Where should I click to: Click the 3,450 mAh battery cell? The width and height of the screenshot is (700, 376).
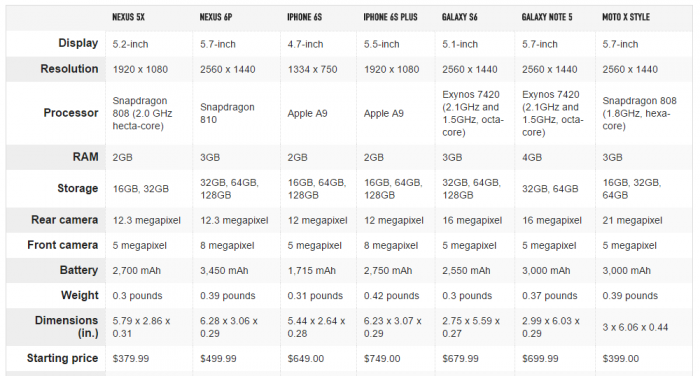click(x=224, y=271)
